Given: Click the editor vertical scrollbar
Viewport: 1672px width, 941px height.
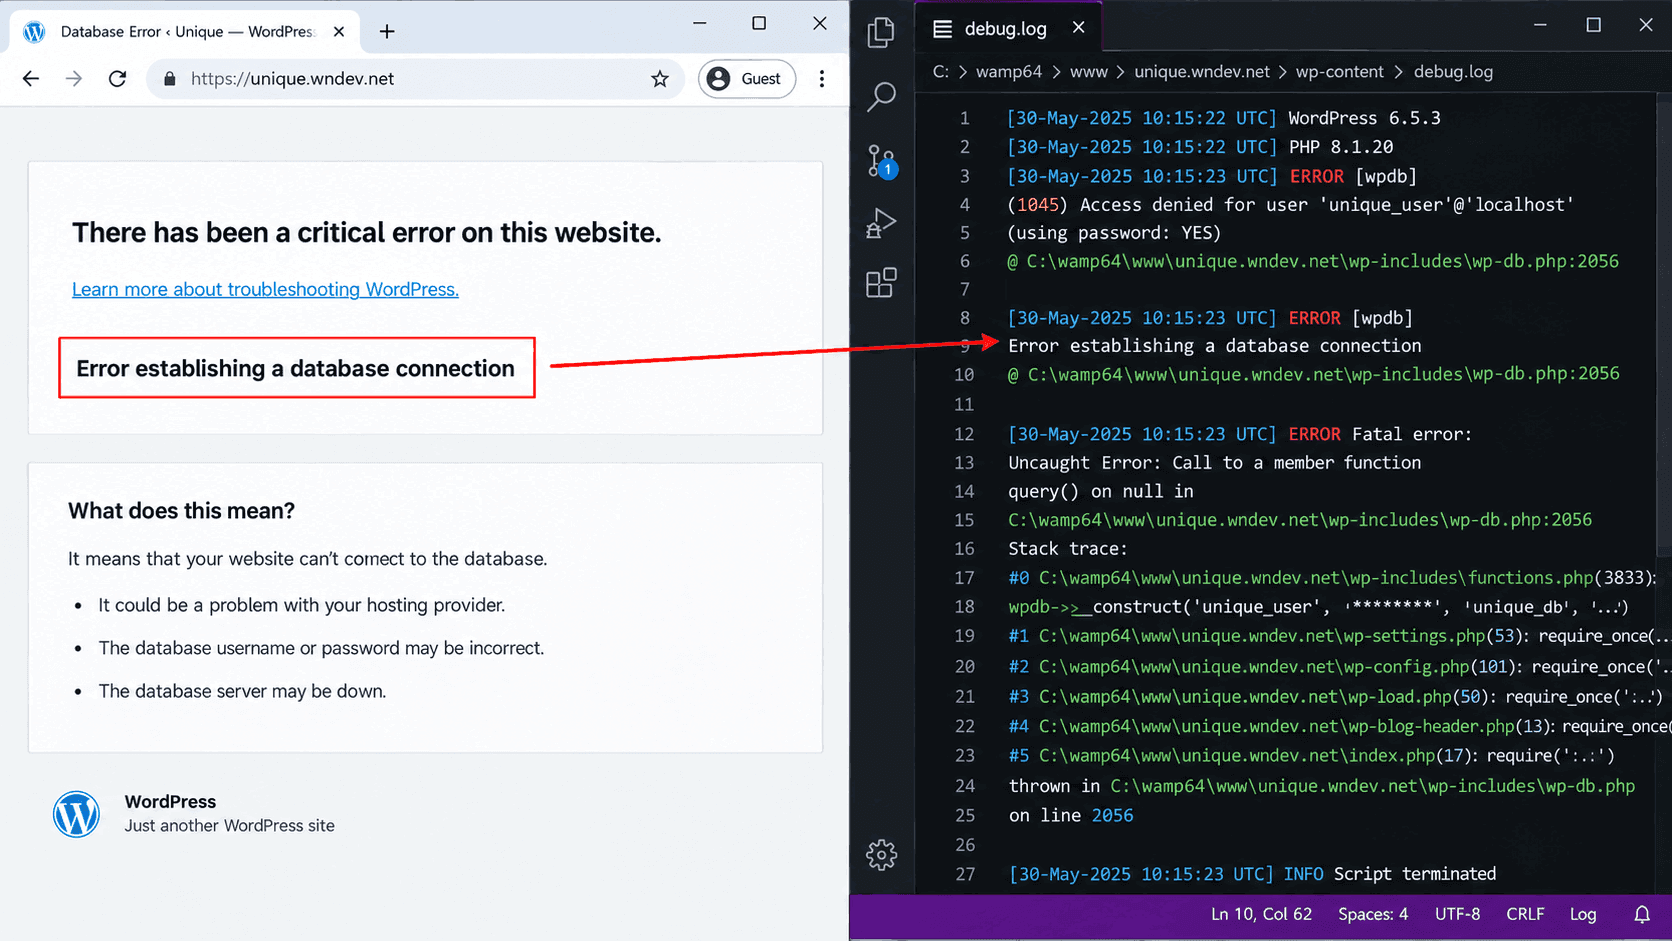Looking at the screenshot, I should [x=1664, y=325].
